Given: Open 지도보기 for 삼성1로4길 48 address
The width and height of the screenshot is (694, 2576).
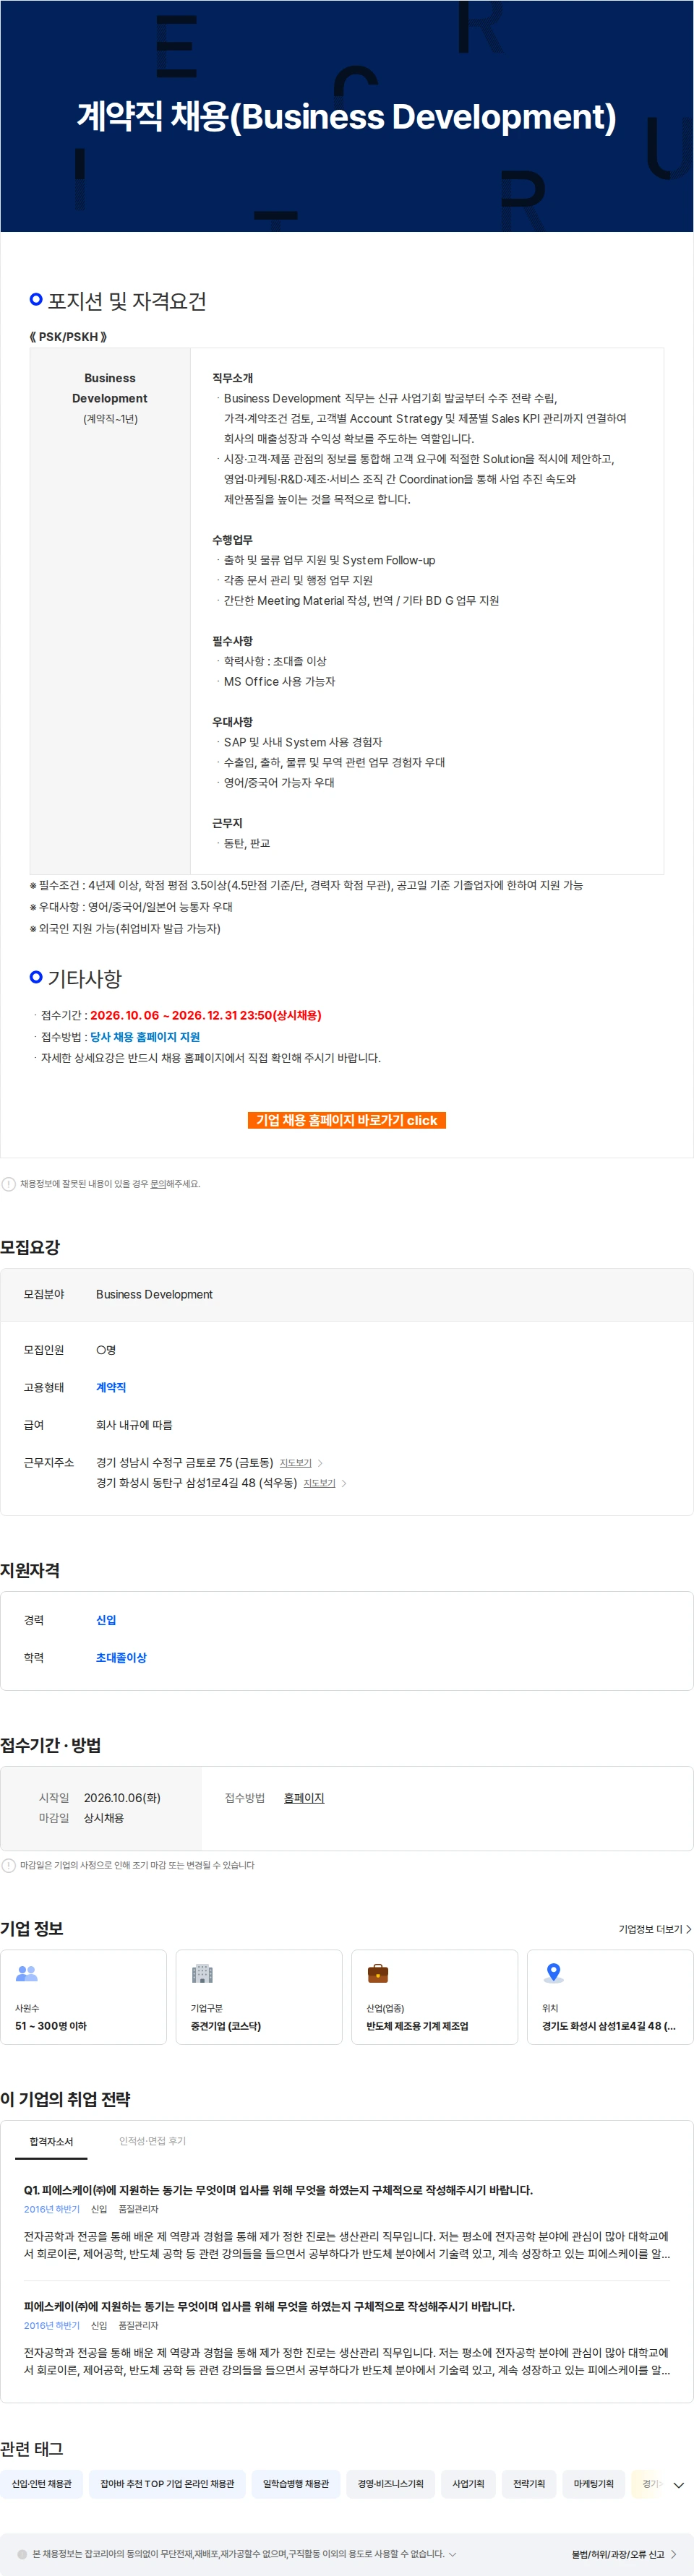Looking at the screenshot, I should tap(319, 1483).
